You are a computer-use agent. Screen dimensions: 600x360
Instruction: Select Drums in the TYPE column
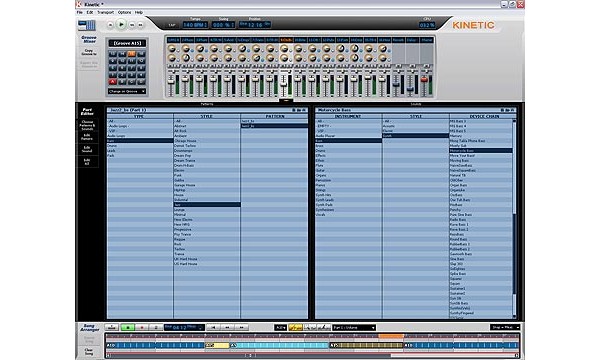click(x=140, y=146)
